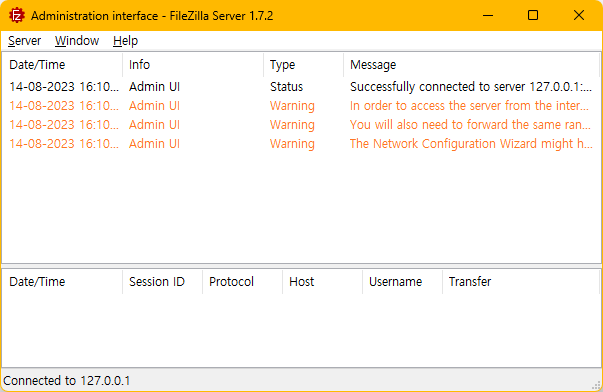Open the Window menu
Image resolution: width=603 pixels, height=392 pixels.
click(77, 41)
